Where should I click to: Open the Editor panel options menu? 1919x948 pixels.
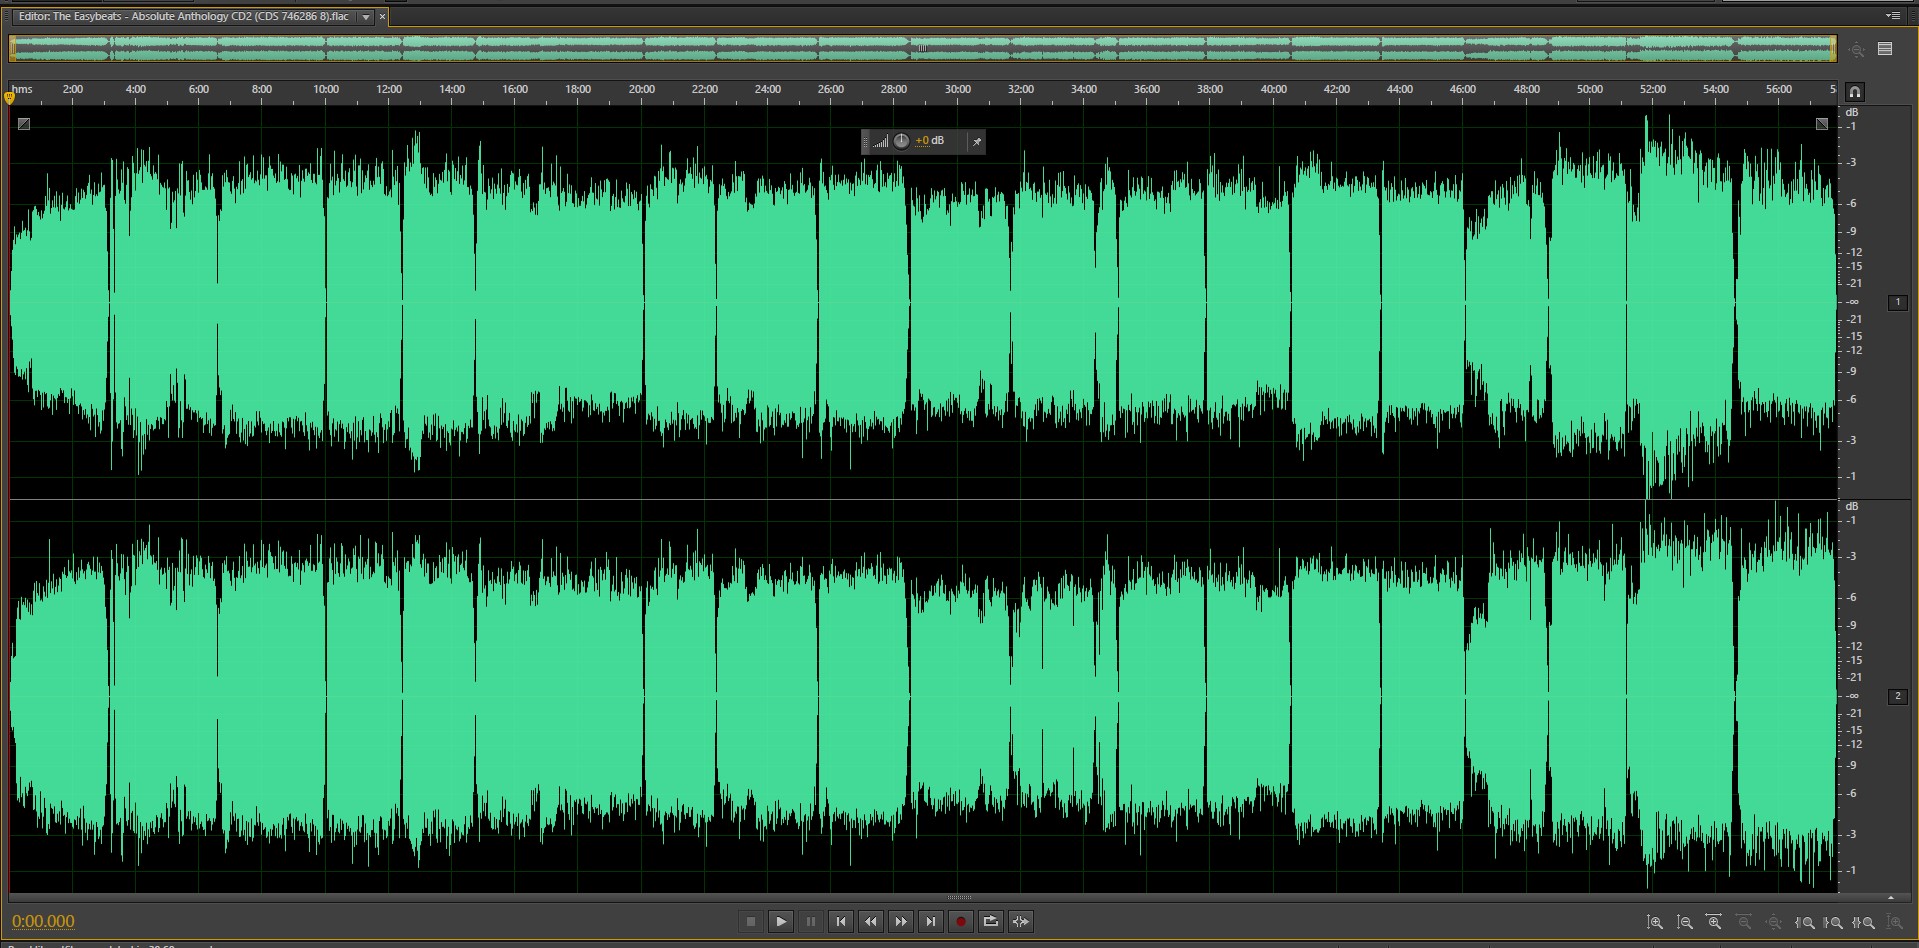point(1892,16)
